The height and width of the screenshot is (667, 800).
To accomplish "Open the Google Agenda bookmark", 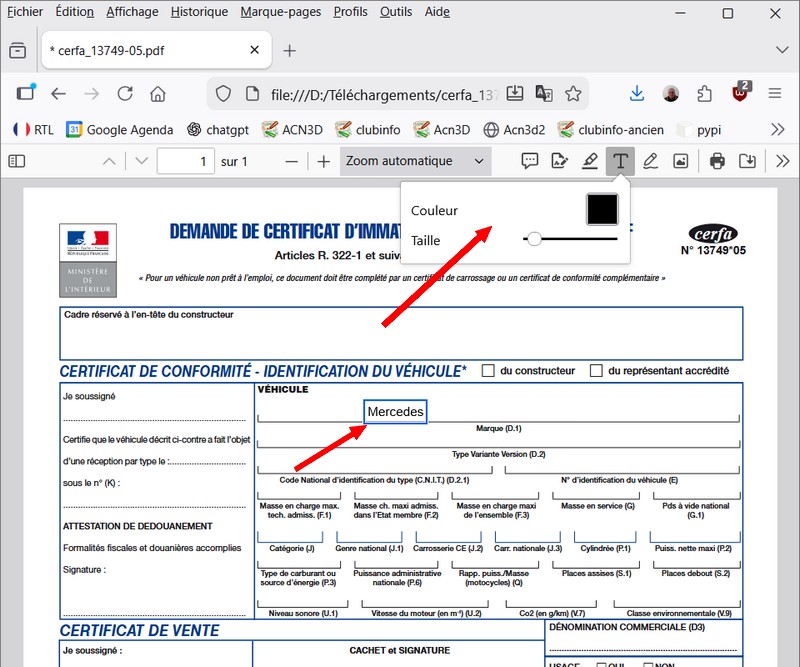I will point(120,129).
